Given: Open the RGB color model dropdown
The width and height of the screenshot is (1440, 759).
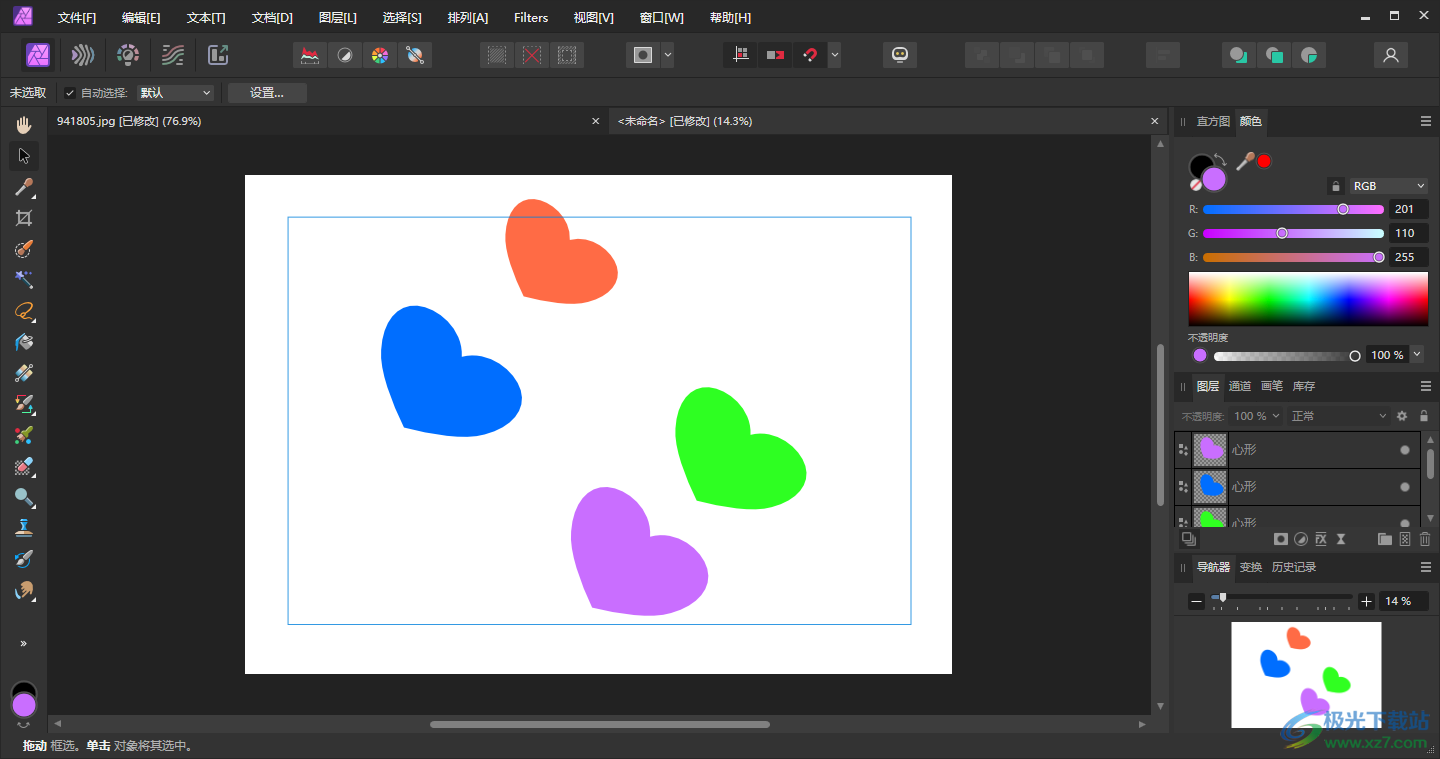Looking at the screenshot, I should 1389,186.
